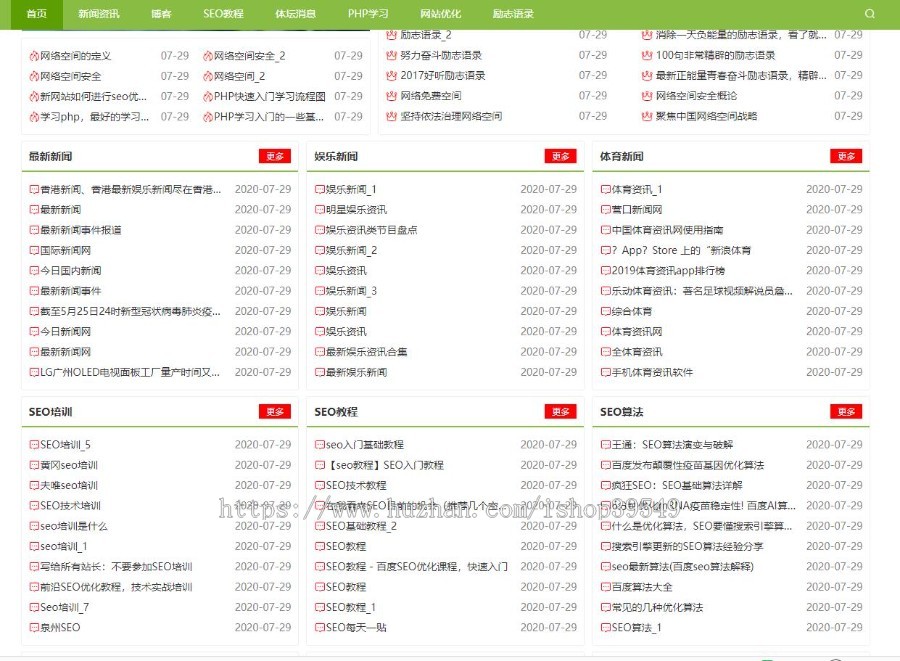Click comment icon beside 最新新闻事件报道

point(34,230)
